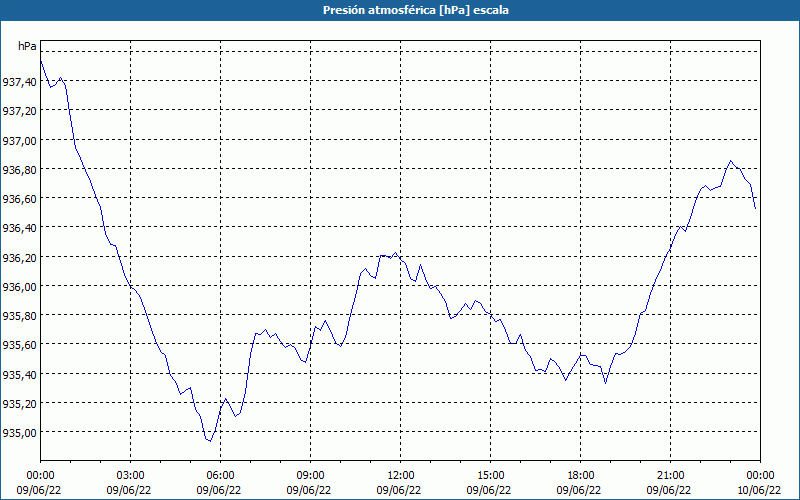Click the 936,40 y-axis value
This screenshot has width=800, height=500.
(x=19, y=228)
